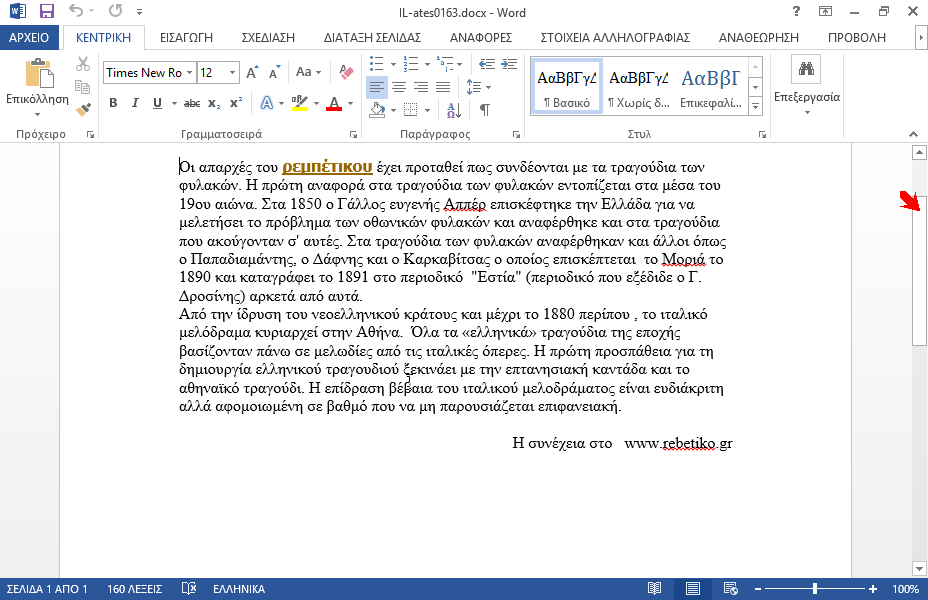The image size is (928, 600).
Task: Cut selection with the scissors icon
Action: point(83,64)
